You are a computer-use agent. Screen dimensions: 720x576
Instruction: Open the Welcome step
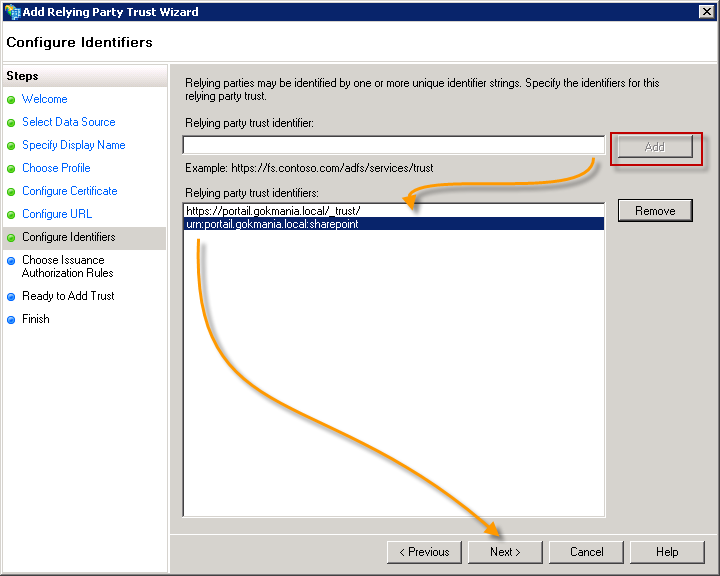pos(45,99)
